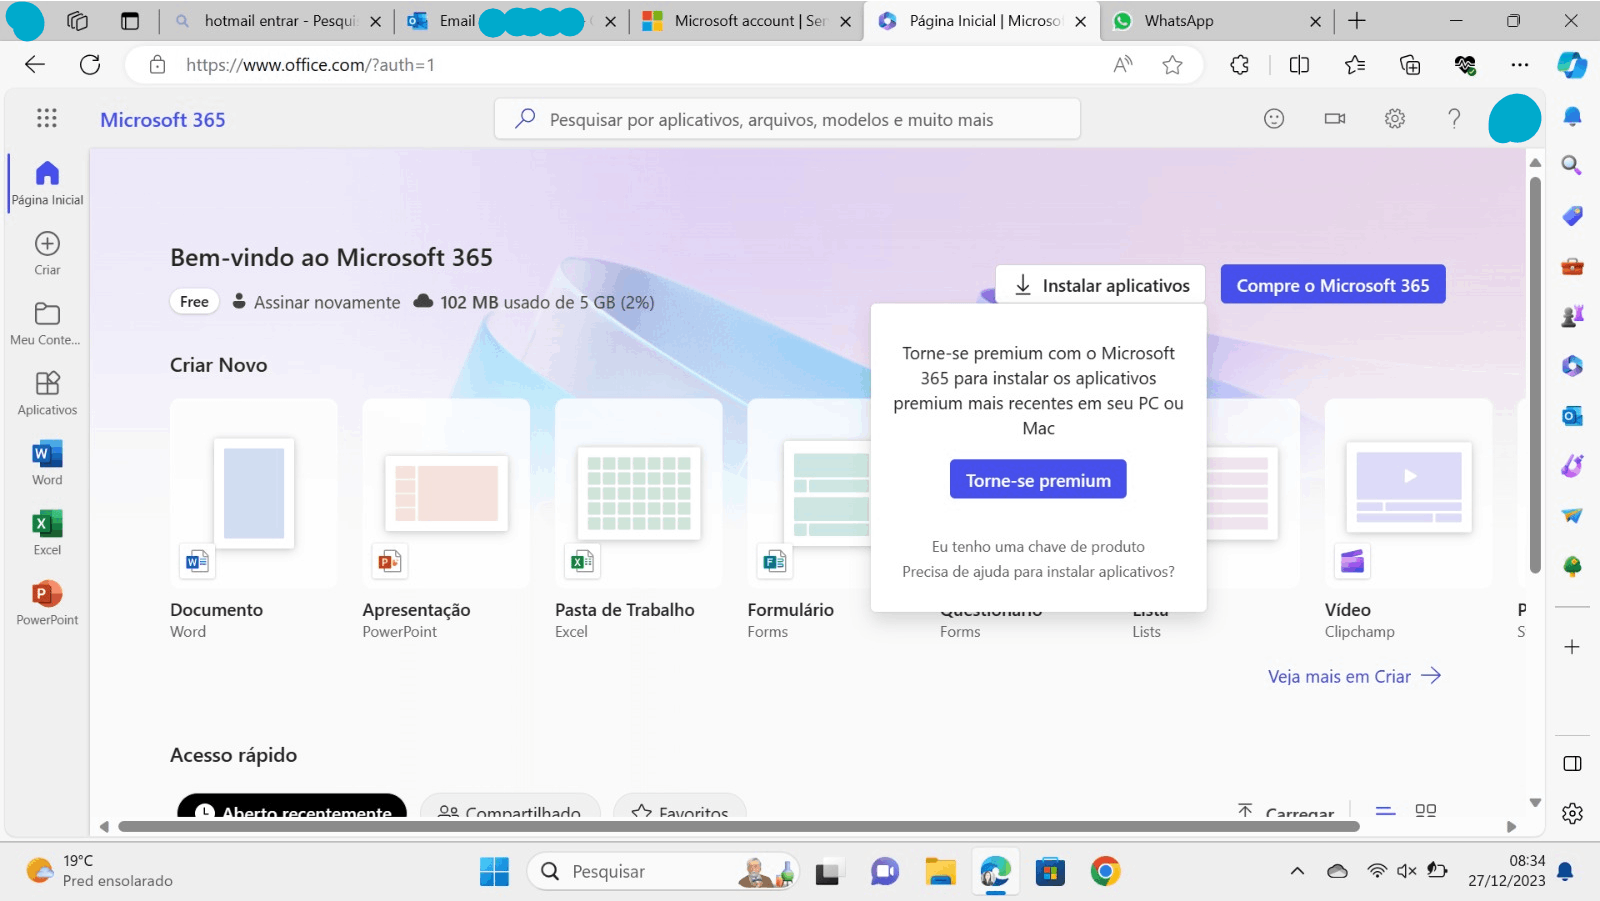Open Windows Start menu
The width and height of the screenshot is (1600, 901).
[494, 872]
